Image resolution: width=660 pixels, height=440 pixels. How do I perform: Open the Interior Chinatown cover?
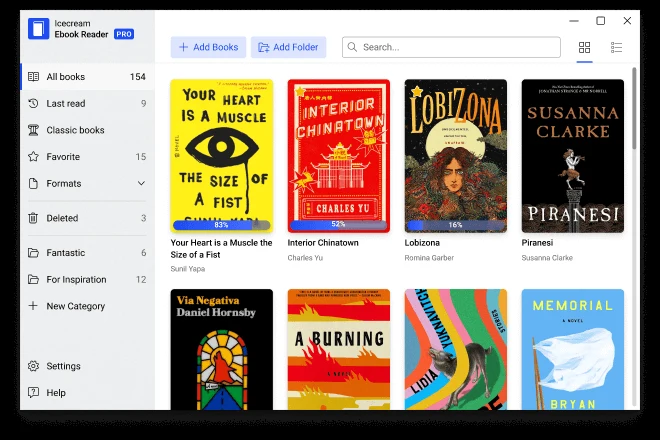click(338, 156)
